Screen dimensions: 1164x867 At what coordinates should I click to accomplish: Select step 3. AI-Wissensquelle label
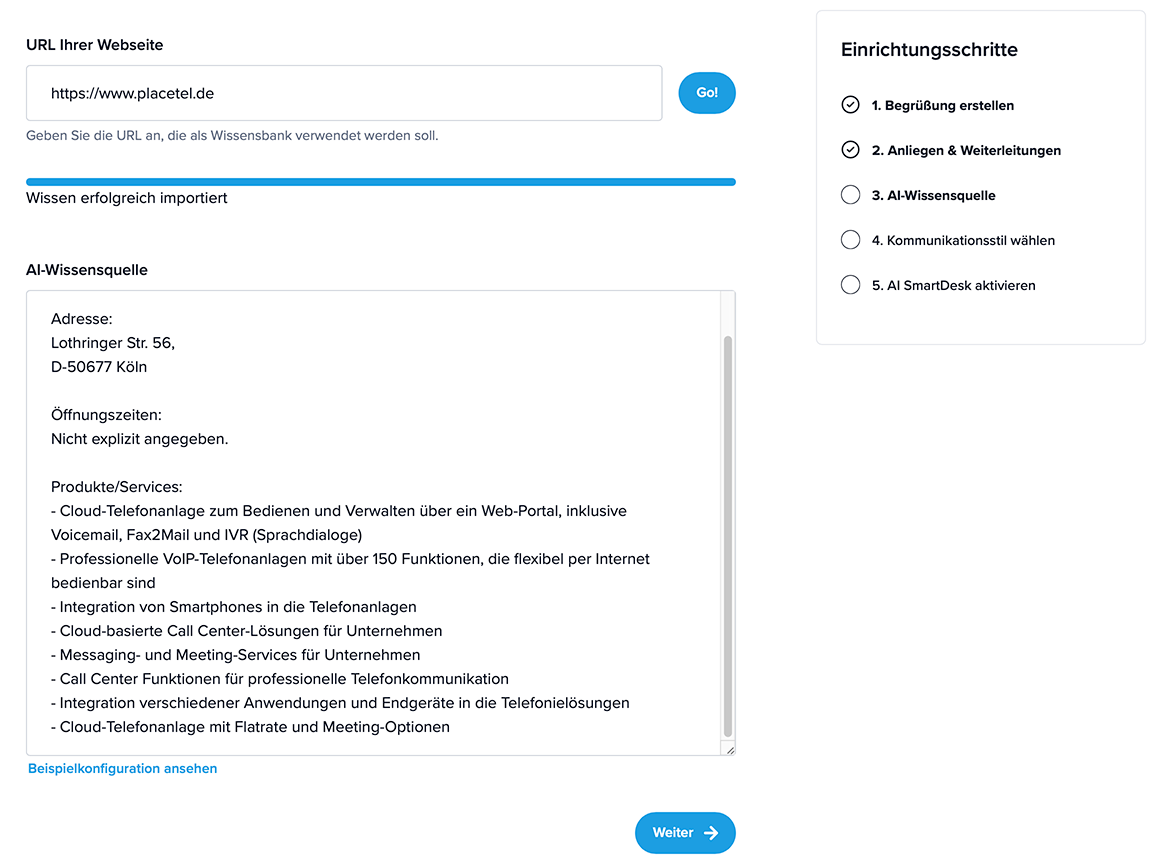click(x=933, y=195)
